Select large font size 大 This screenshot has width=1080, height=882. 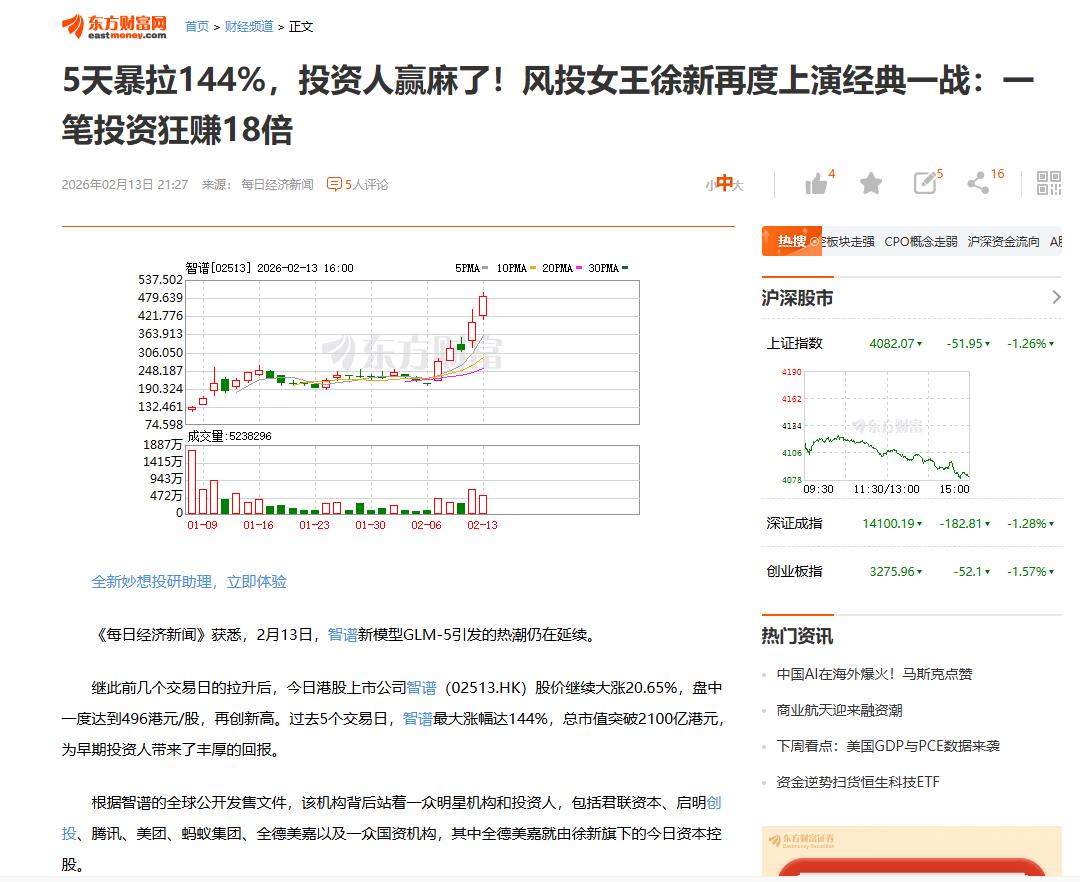tap(738, 185)
